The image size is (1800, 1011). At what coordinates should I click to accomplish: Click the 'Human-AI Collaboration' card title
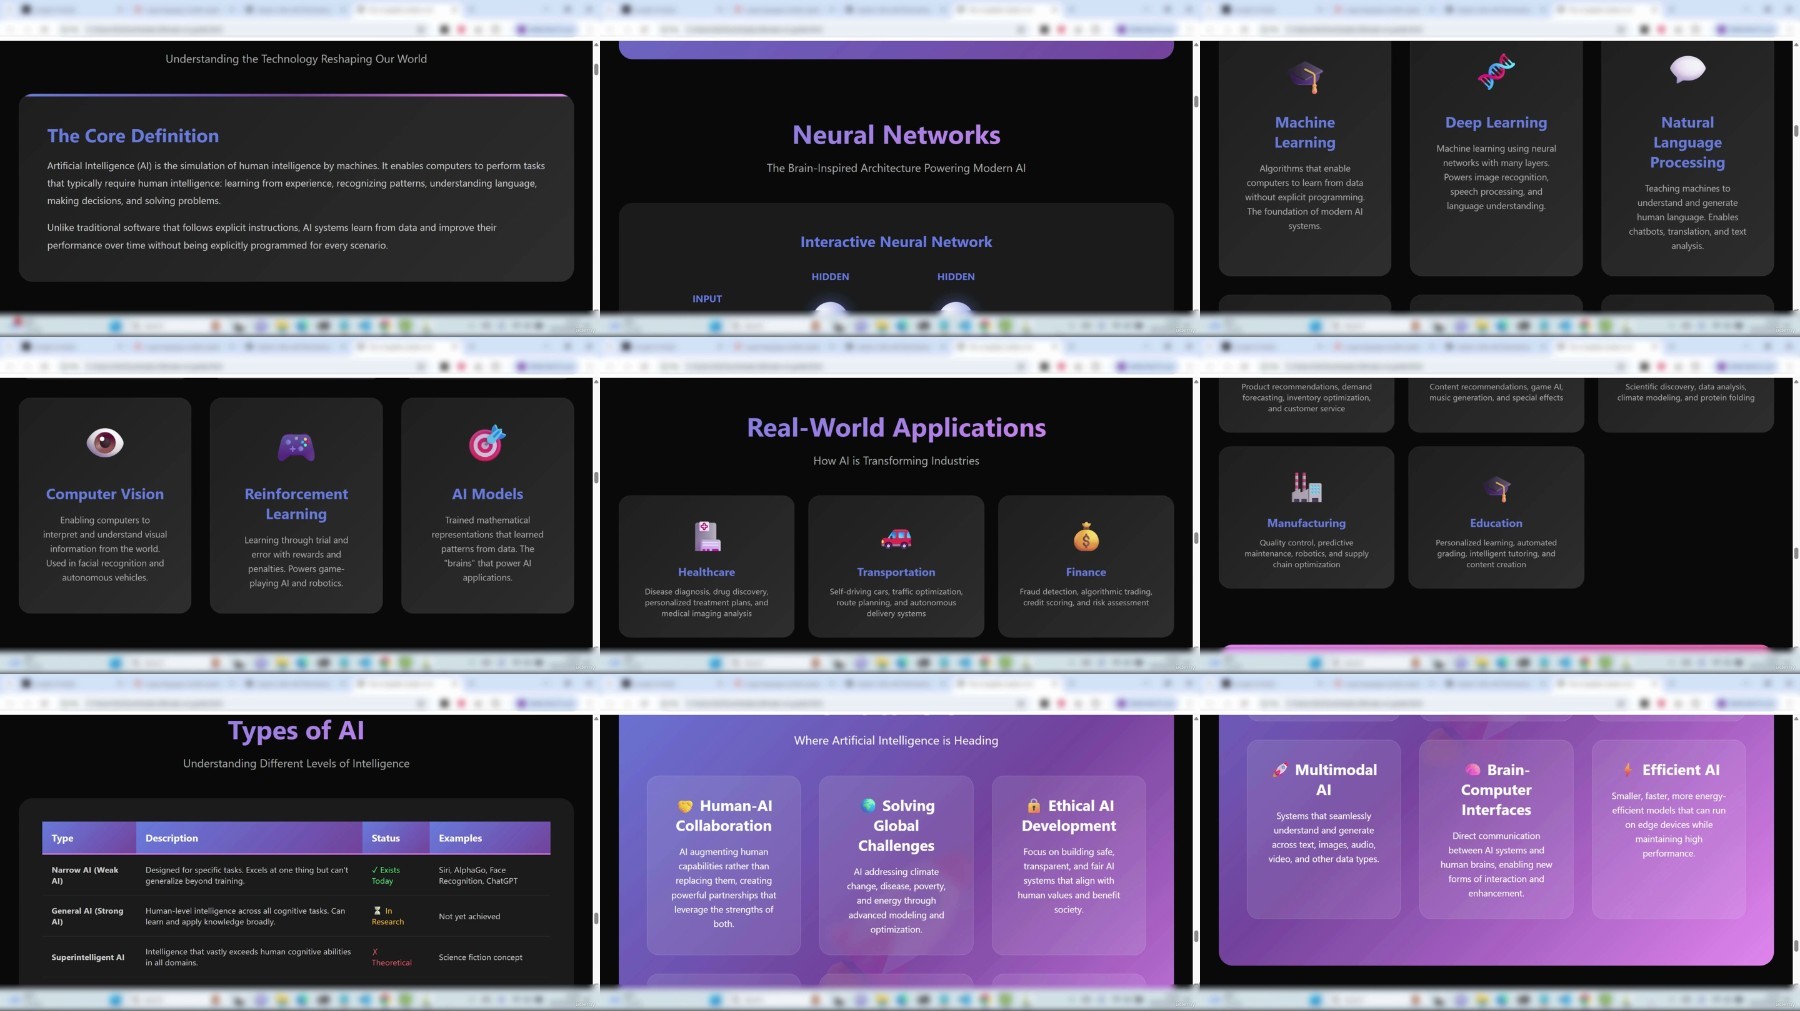[724, 816]
